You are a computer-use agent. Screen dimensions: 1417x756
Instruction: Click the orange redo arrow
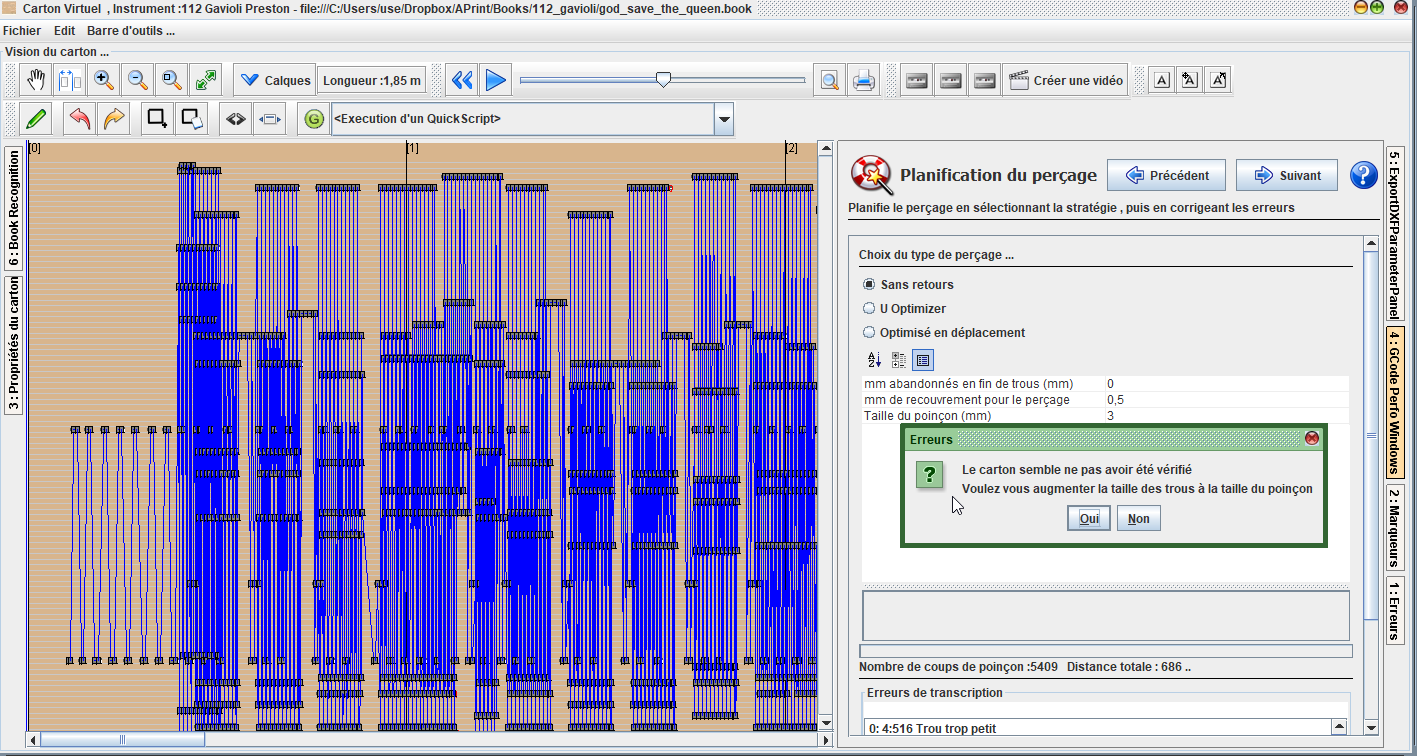tap(114, 119)
